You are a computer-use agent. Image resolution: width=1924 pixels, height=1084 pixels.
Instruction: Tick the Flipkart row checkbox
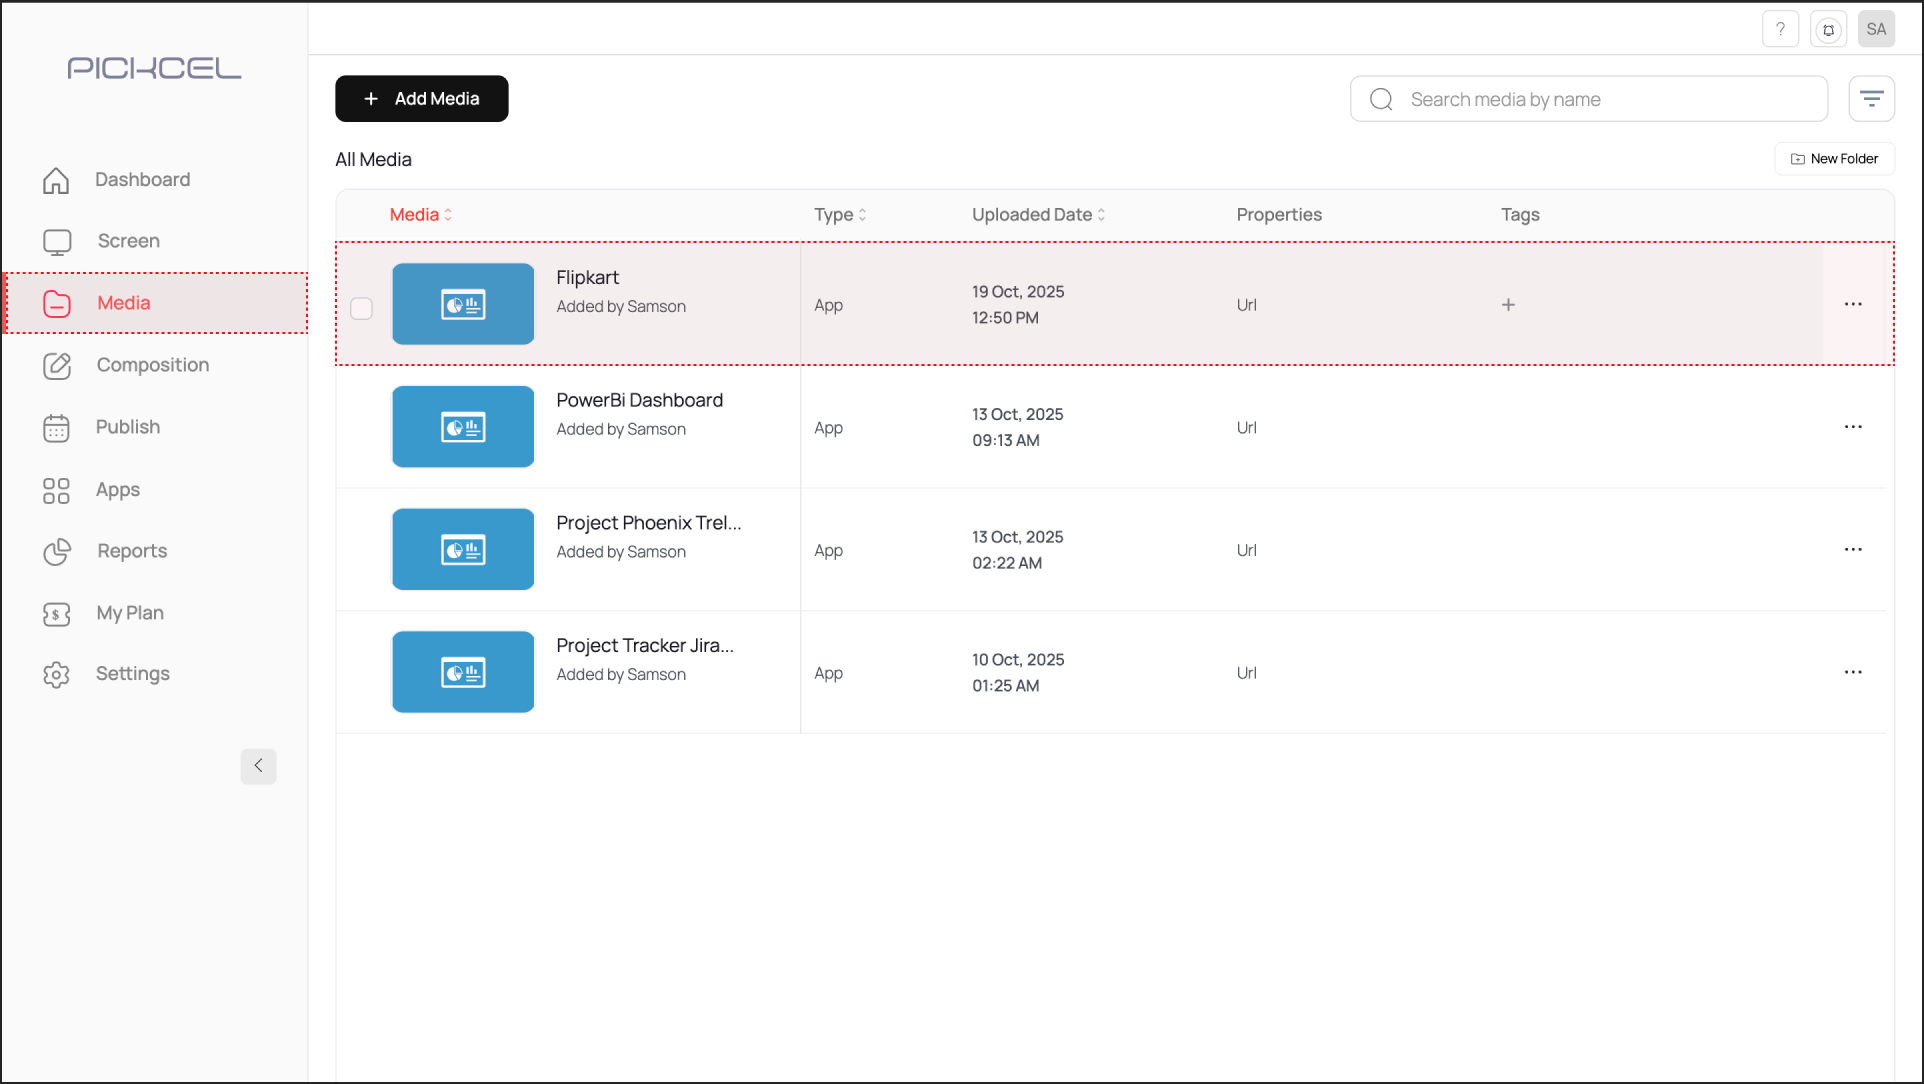pos(361,309)
